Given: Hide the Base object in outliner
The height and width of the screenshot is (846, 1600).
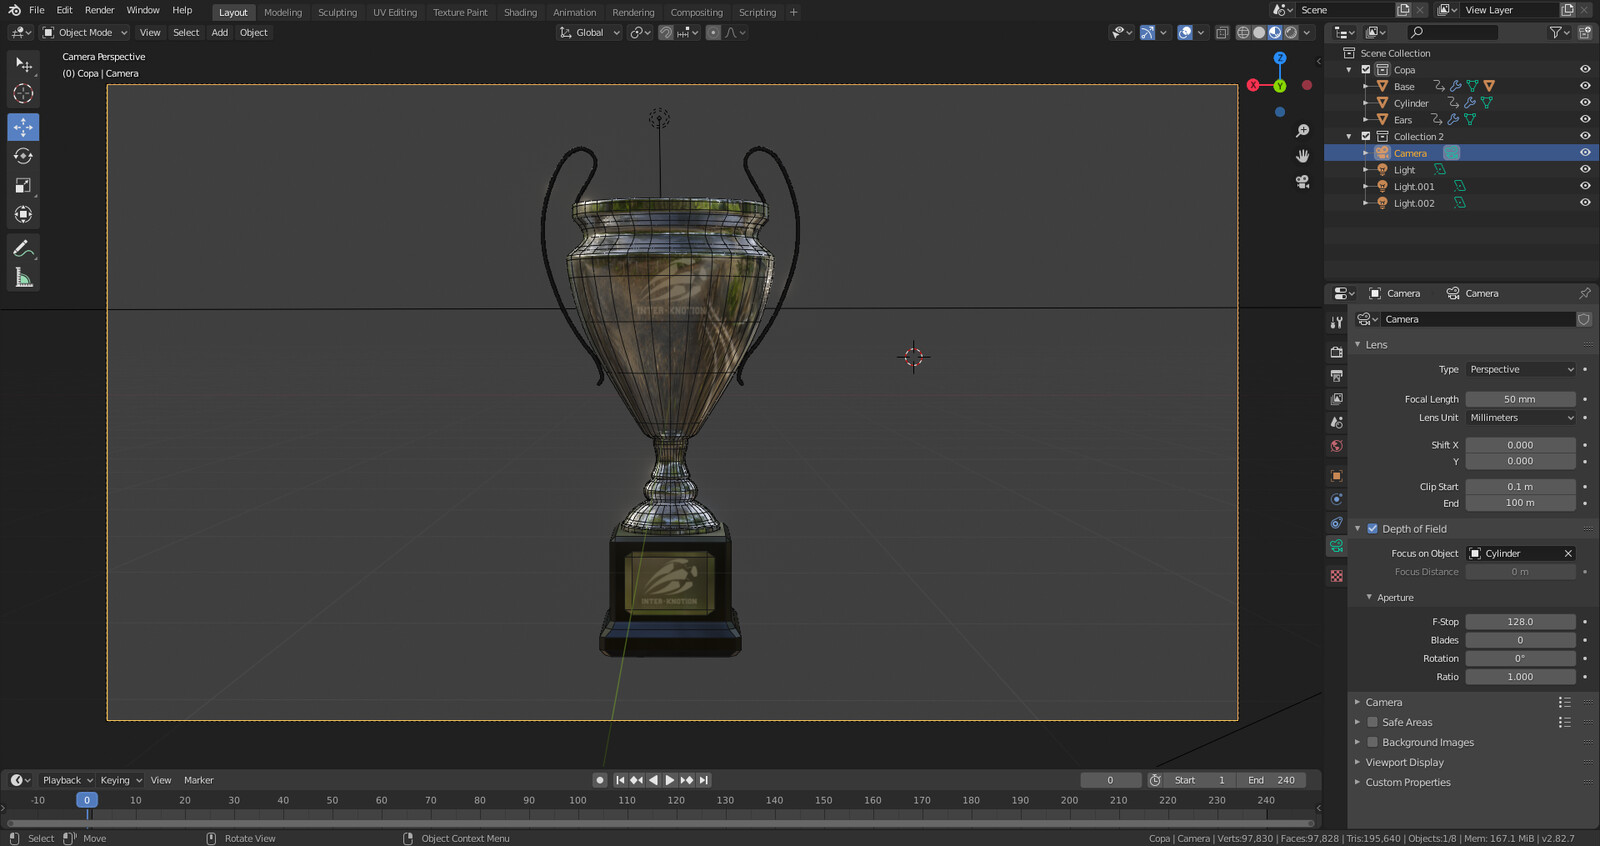Looking at the screenshot, I should (x=1585, y=86).
